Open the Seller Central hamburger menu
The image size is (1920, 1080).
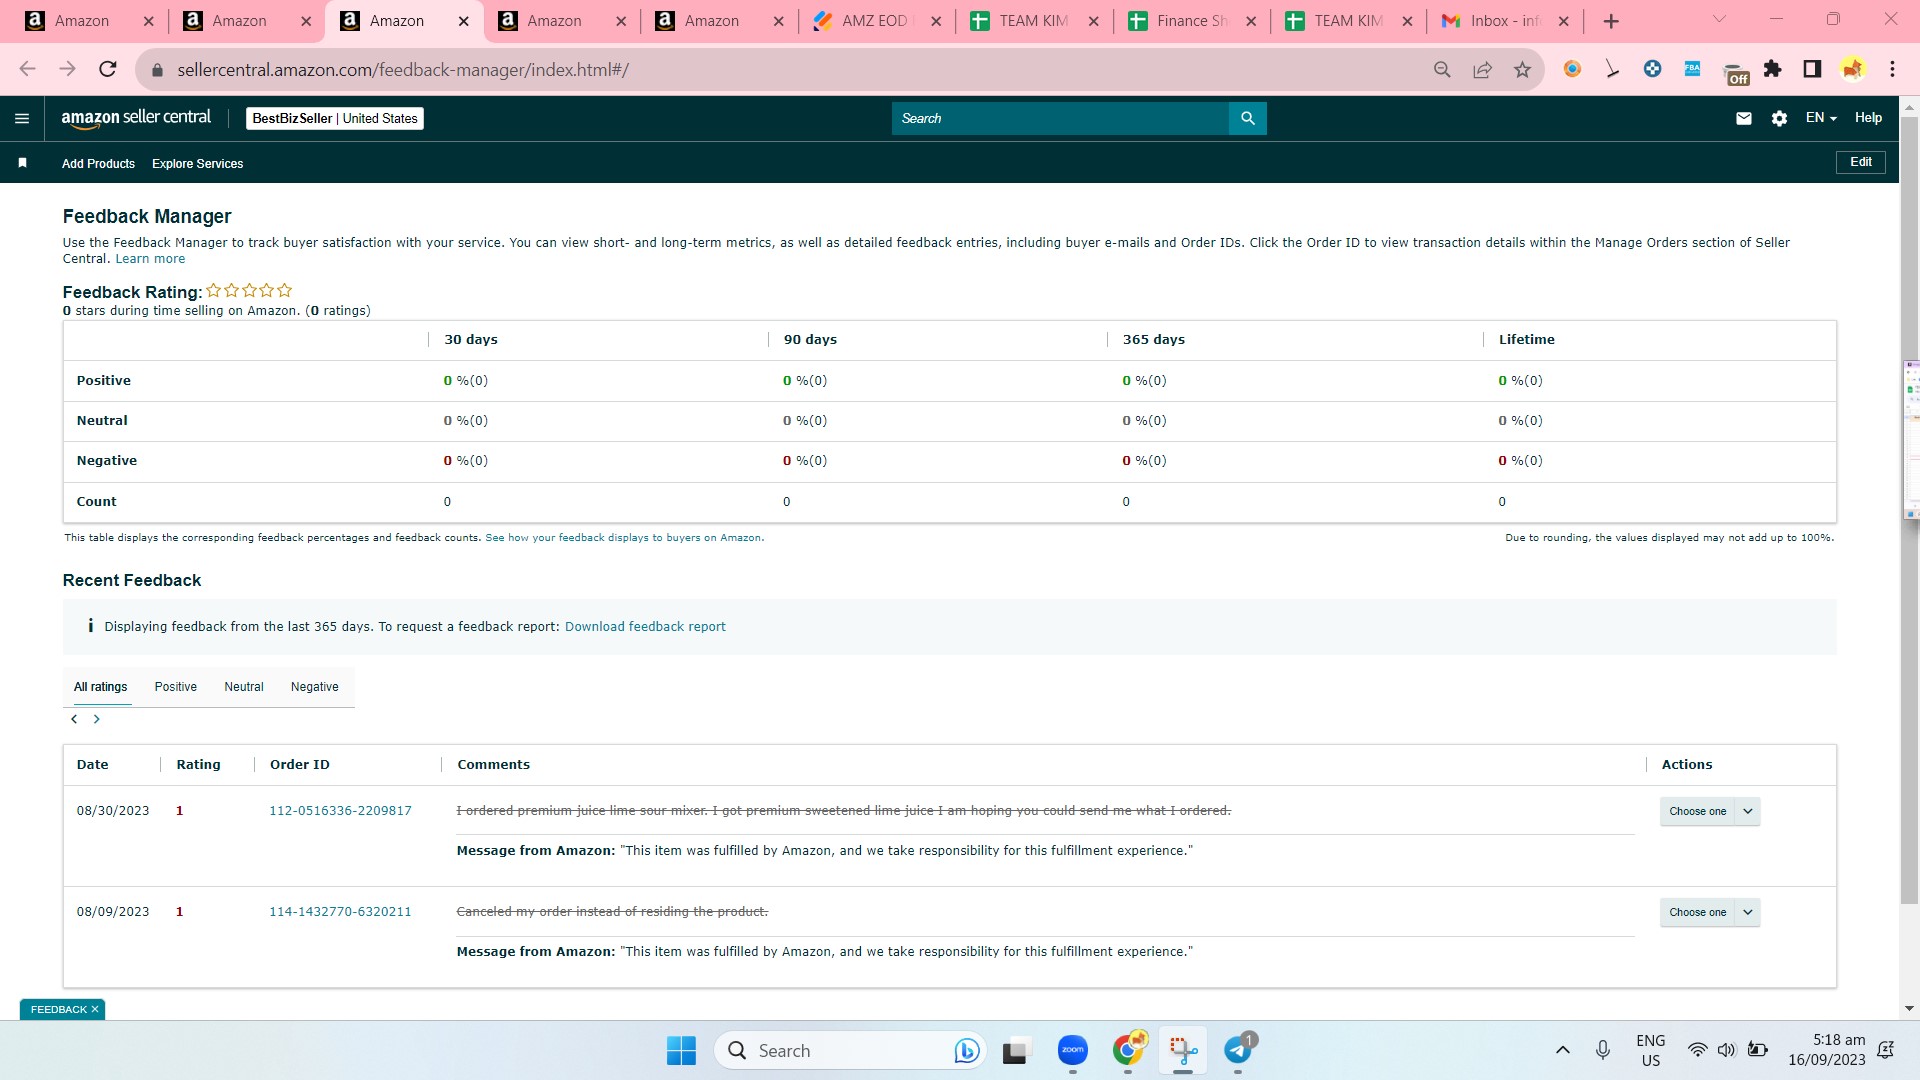[x=22, y=118]
